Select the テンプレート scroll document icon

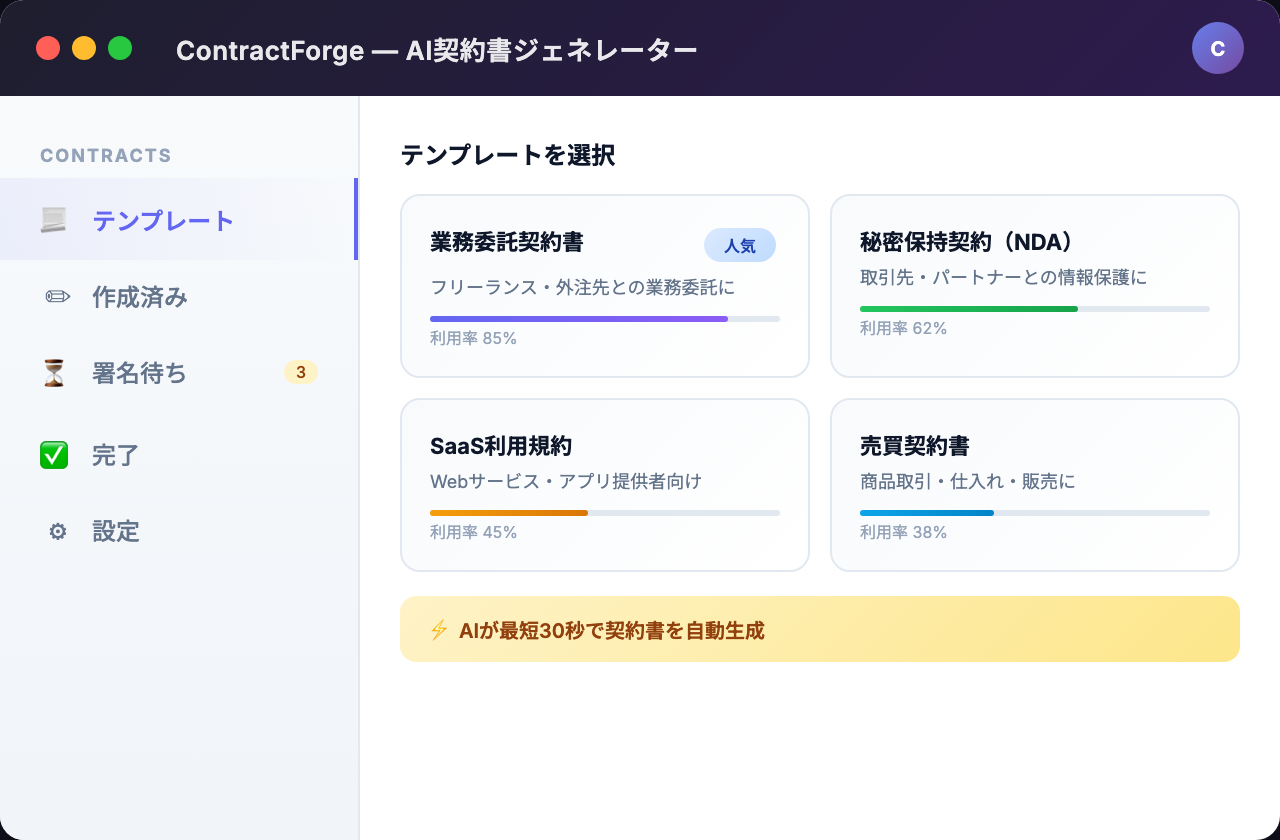56,220
